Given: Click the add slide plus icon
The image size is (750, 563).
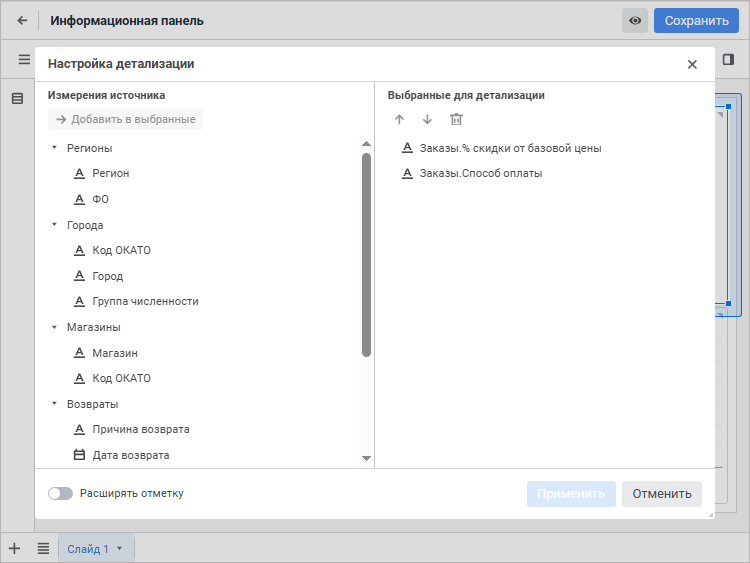Looking at the screenshot, I should click(14, 548).
